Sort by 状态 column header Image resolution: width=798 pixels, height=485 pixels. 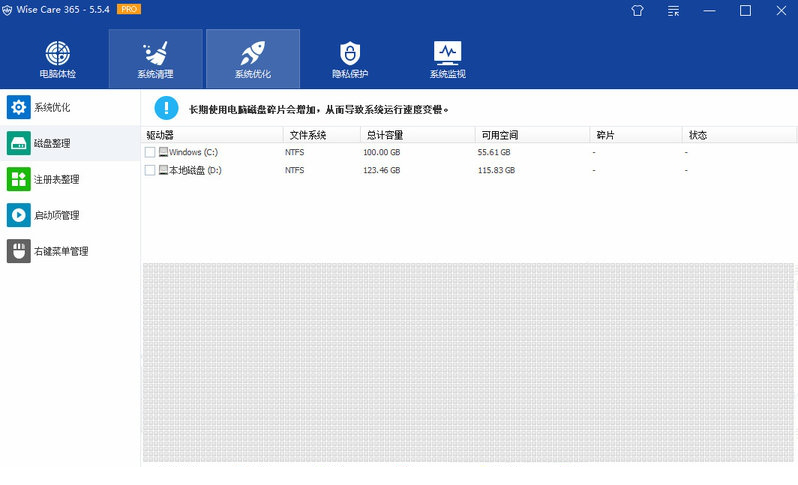click(739, 135)
